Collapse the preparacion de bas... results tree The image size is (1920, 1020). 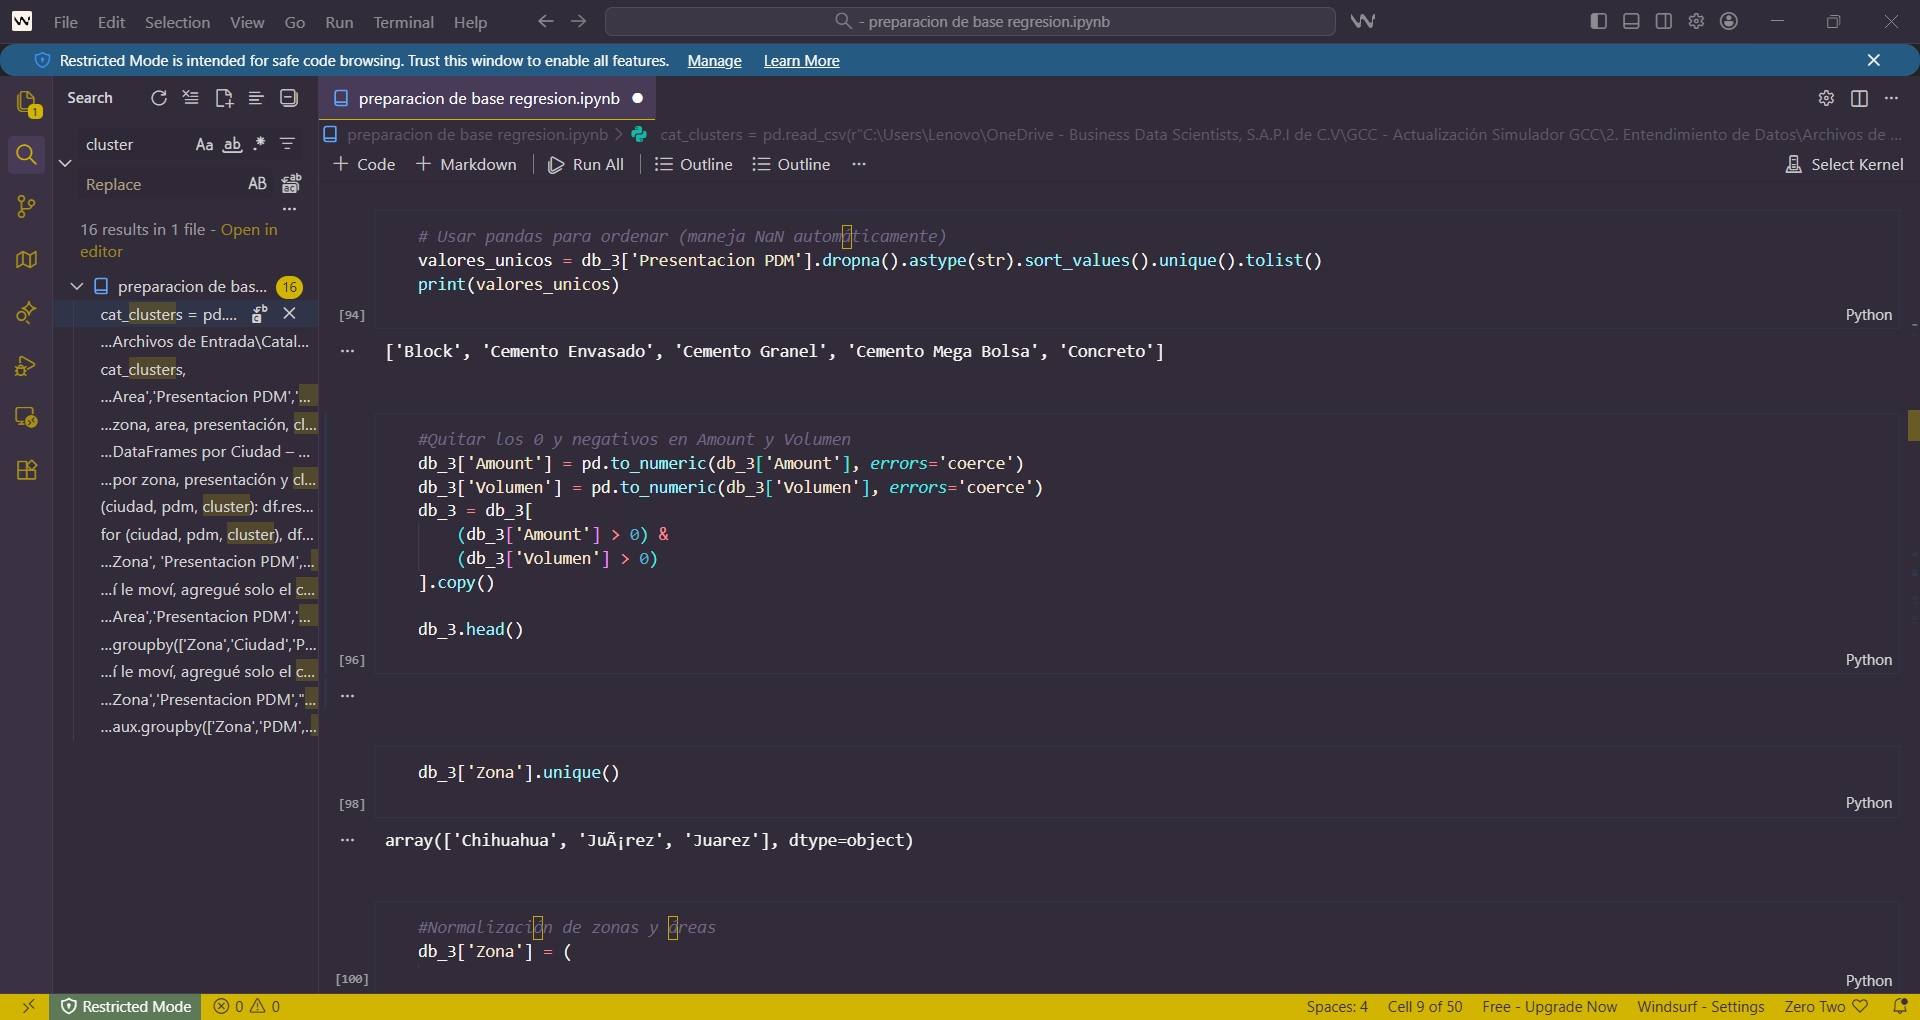pyautogui.click(x=77, y=286)
